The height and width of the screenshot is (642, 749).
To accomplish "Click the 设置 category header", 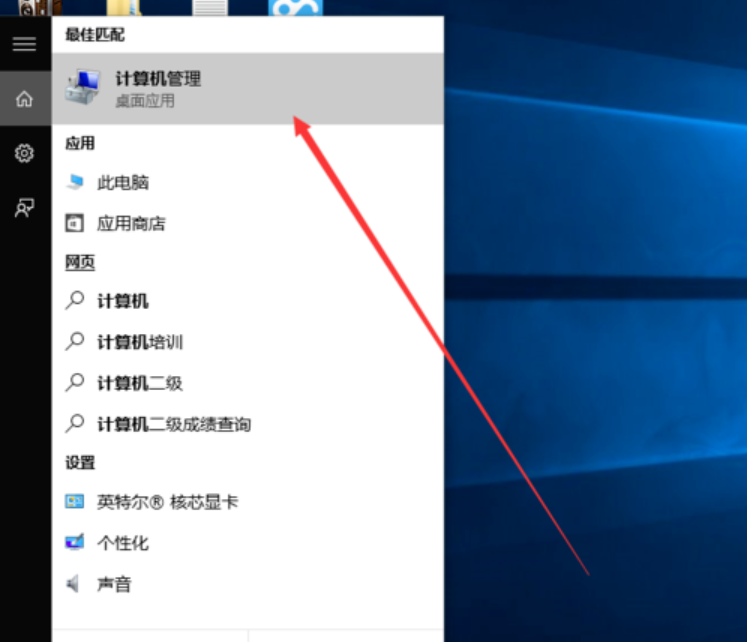I will [80, 463].
